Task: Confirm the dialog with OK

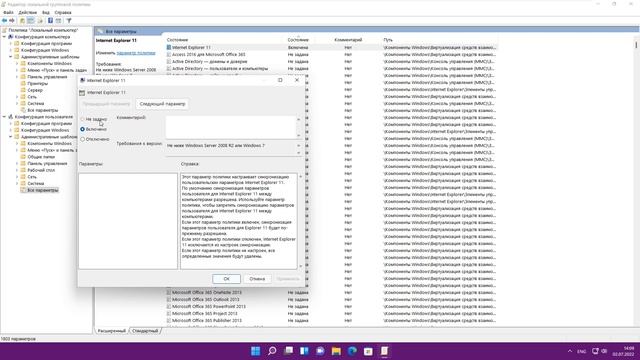Action: point(227,279)
